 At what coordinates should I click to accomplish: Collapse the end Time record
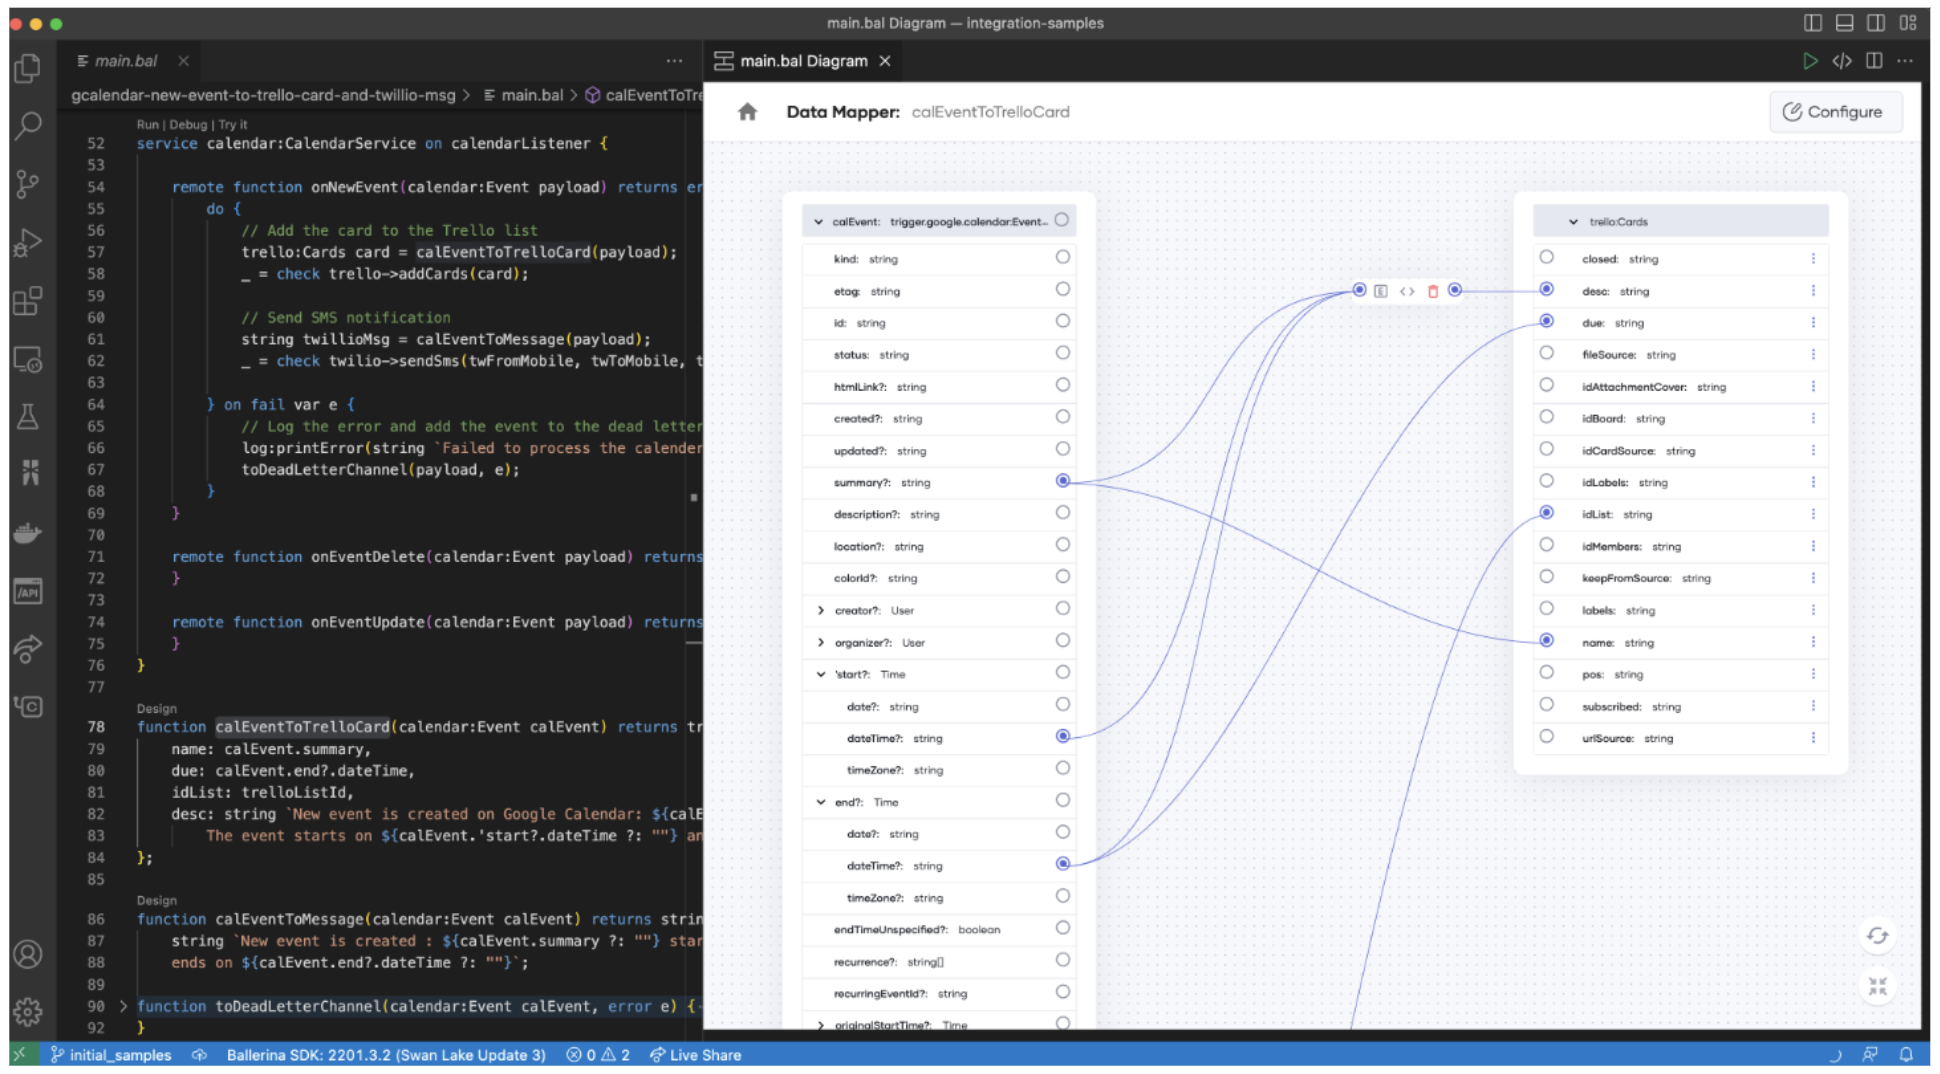pos(821,802)
